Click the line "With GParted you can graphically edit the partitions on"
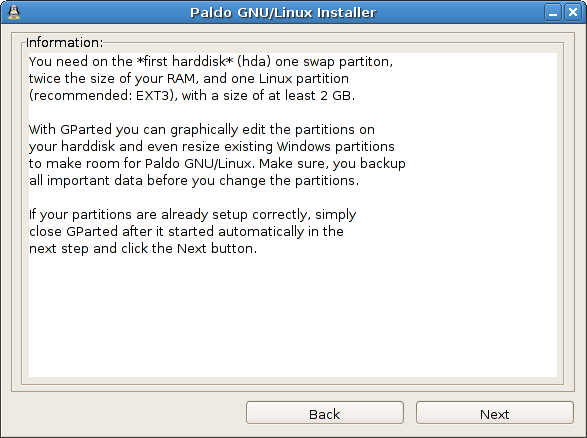The image size is (587, 438). click(x=202, y=130)
